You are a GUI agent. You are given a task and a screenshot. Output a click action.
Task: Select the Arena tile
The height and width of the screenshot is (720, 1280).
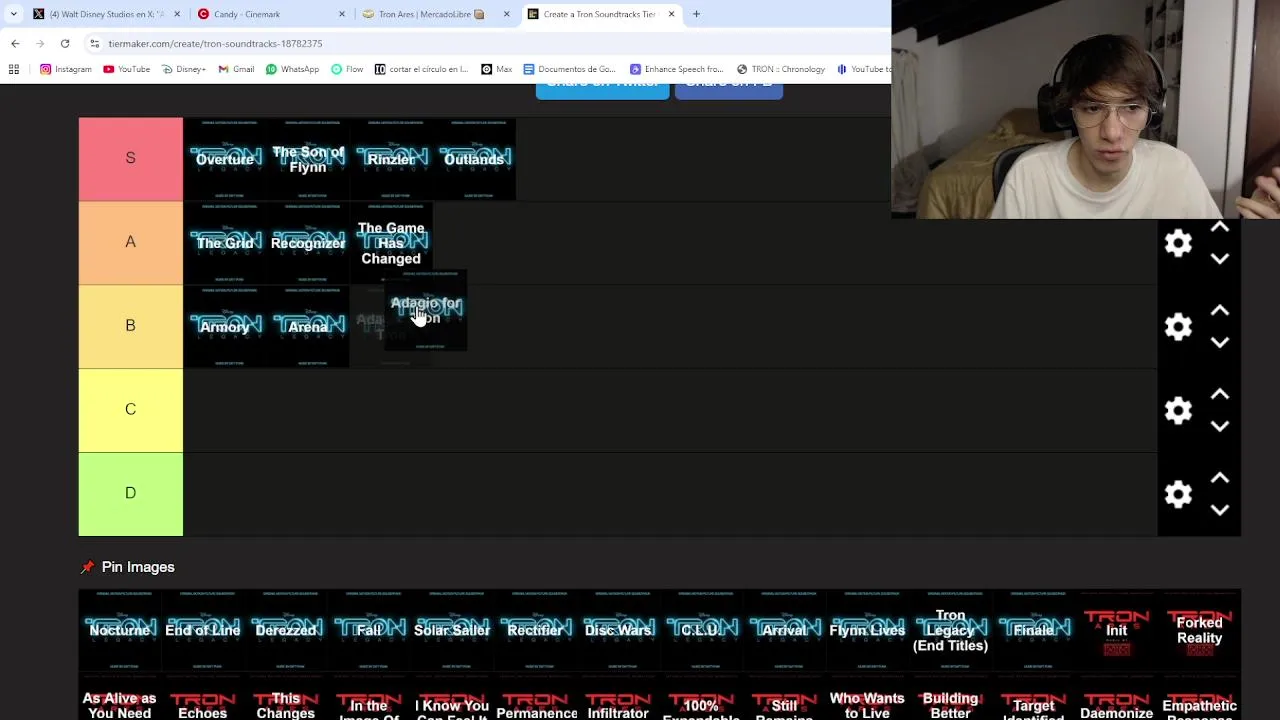click(x=308, y=326)
